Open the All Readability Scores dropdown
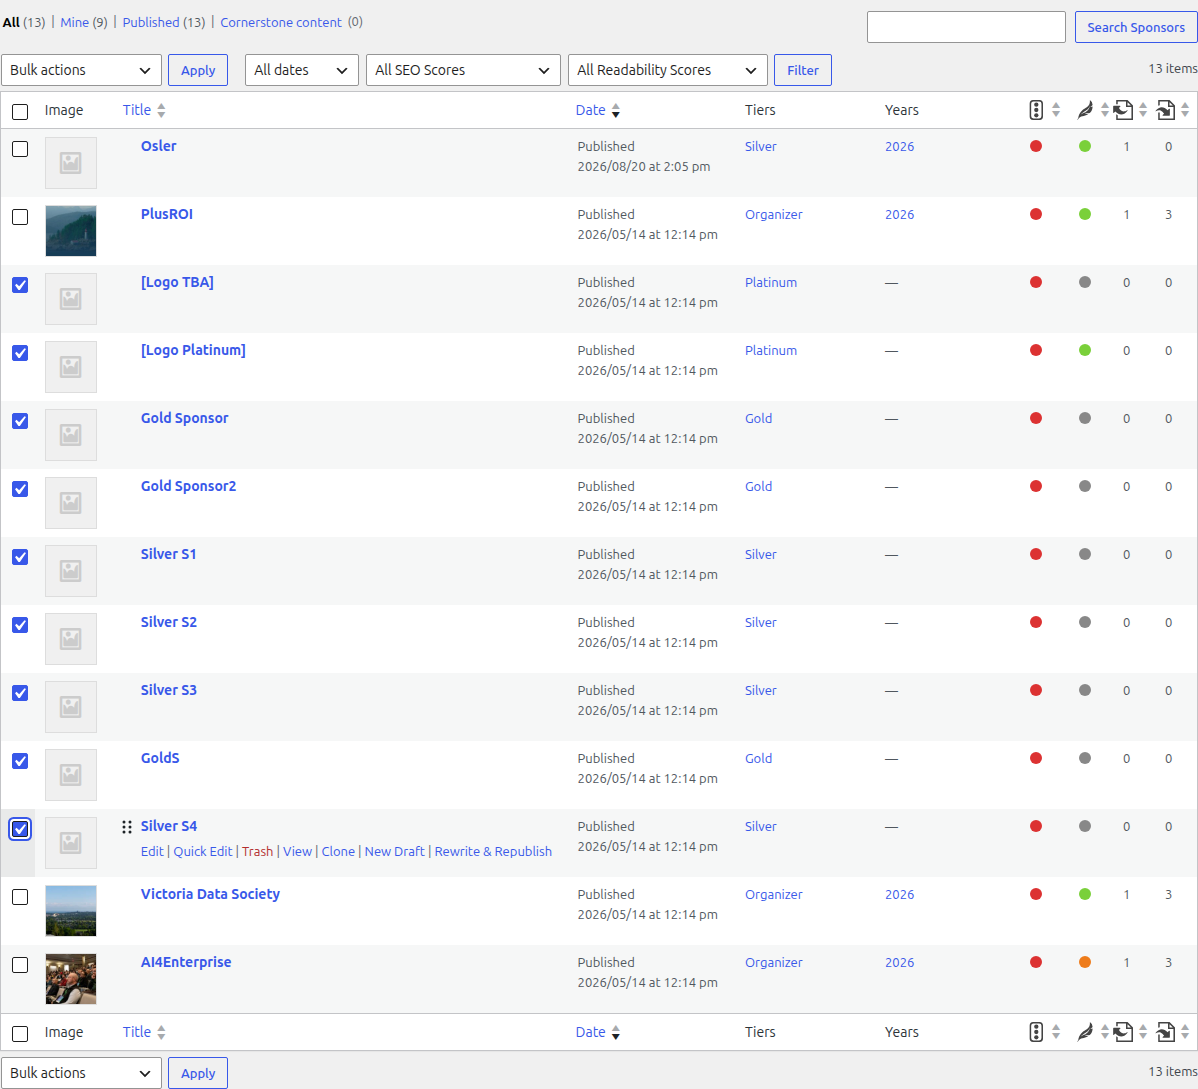 [668, 70]
